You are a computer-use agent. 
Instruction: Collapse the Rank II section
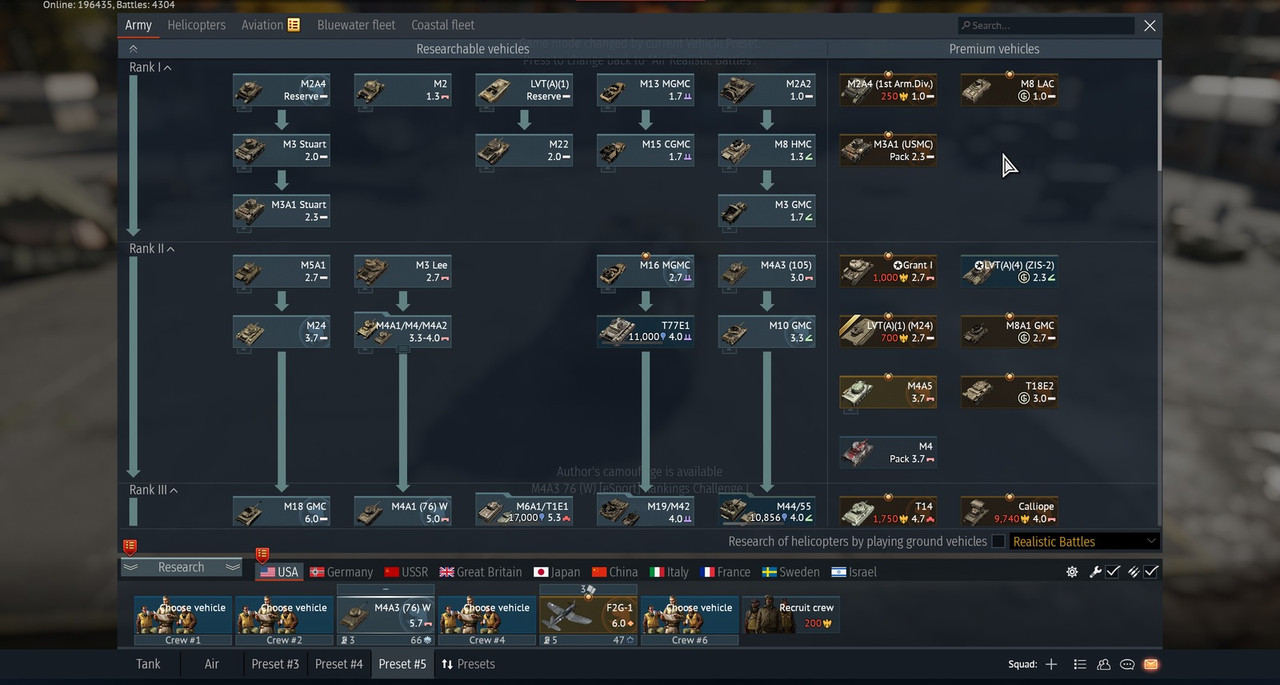tap(152, 249)
